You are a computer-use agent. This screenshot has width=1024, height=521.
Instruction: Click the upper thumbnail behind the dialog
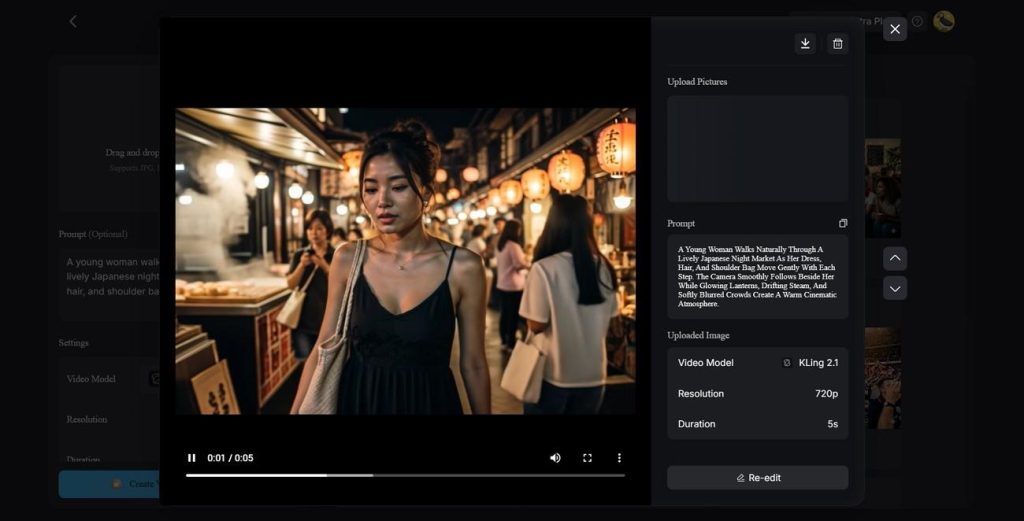click(883, 188)
